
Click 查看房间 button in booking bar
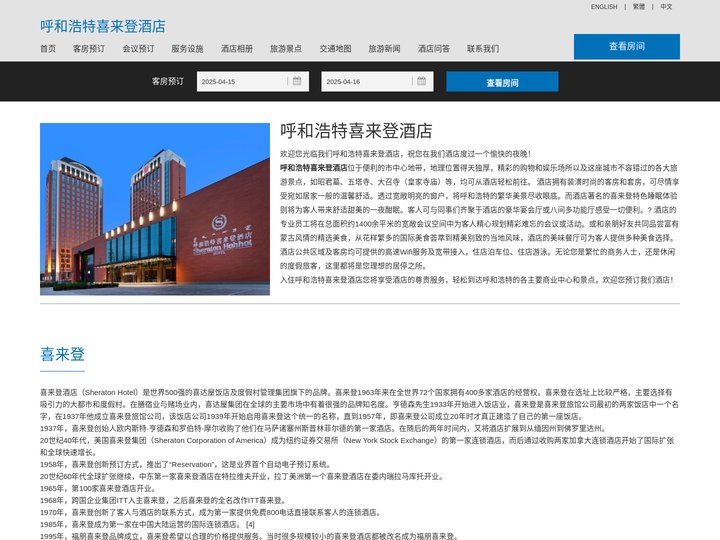(502, 82)
